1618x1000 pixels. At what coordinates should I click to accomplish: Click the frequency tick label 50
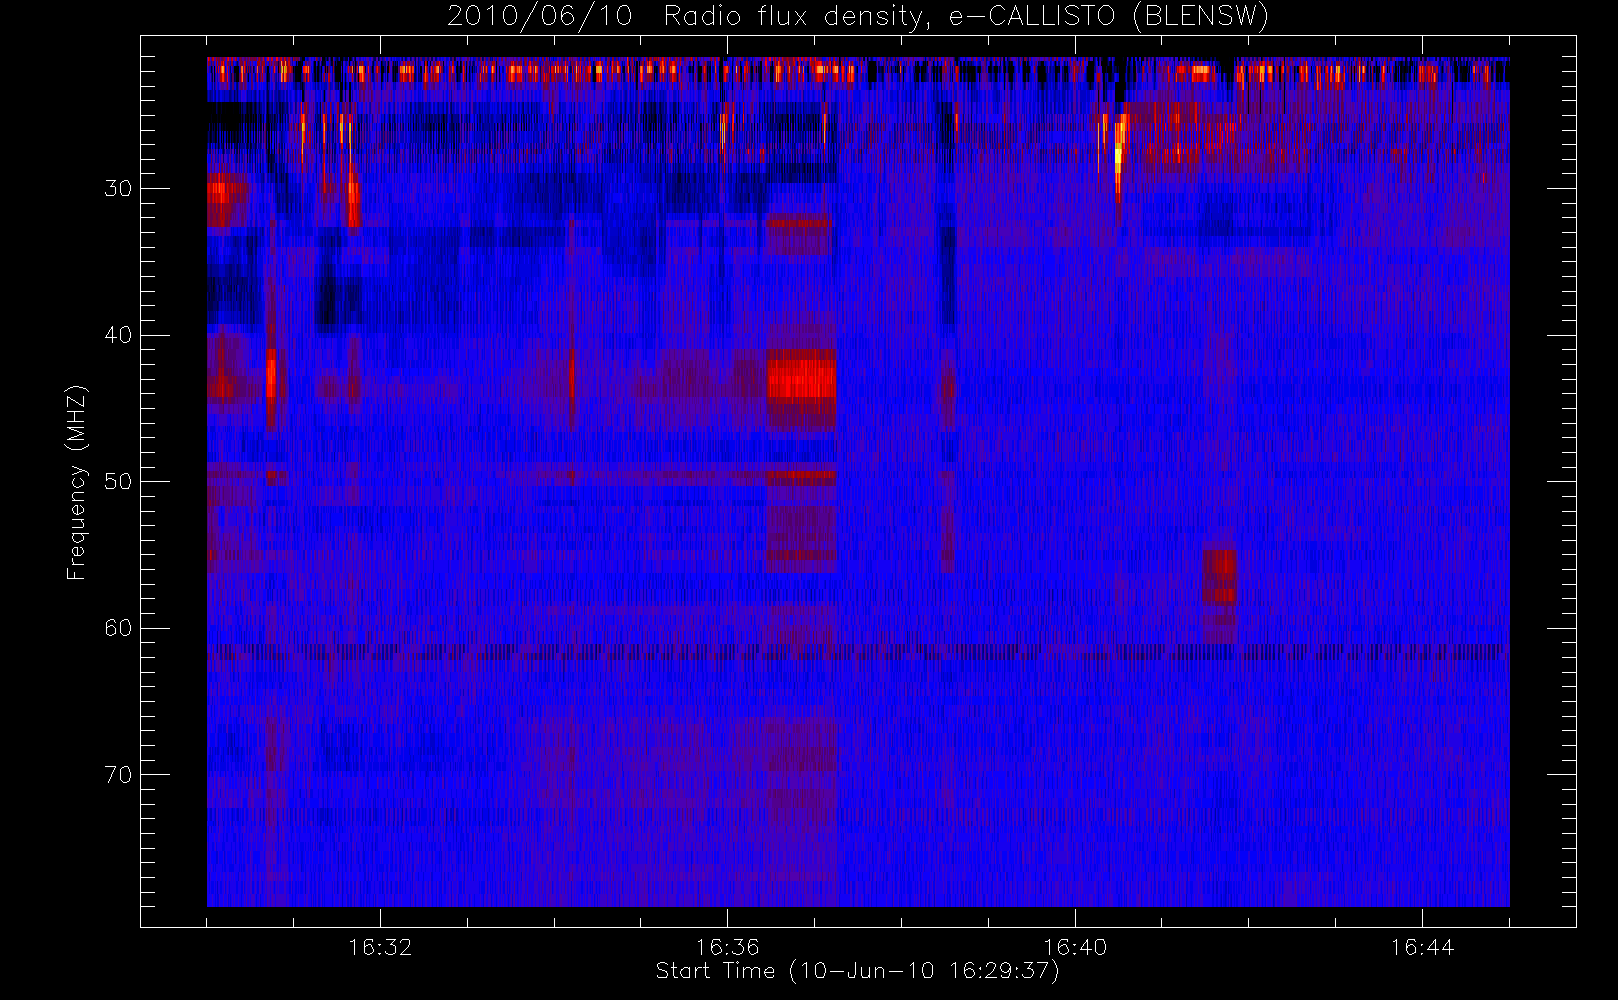(118, 481)
